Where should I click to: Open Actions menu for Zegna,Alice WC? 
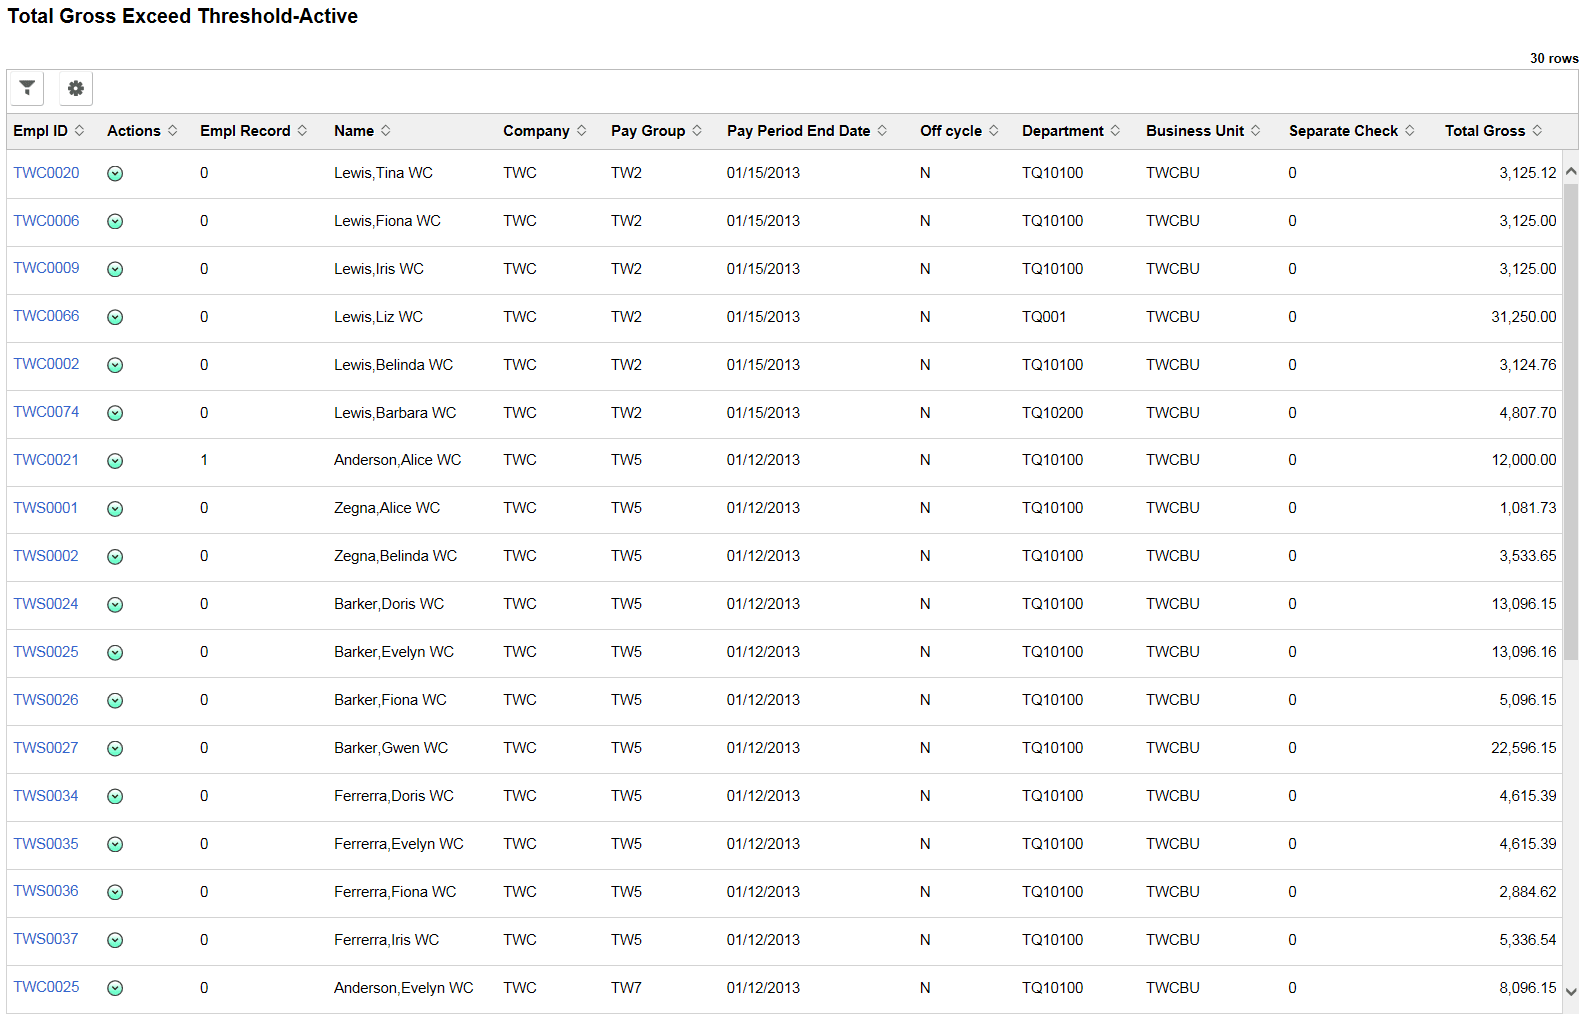pyautogui.click(x=115, y=509)
